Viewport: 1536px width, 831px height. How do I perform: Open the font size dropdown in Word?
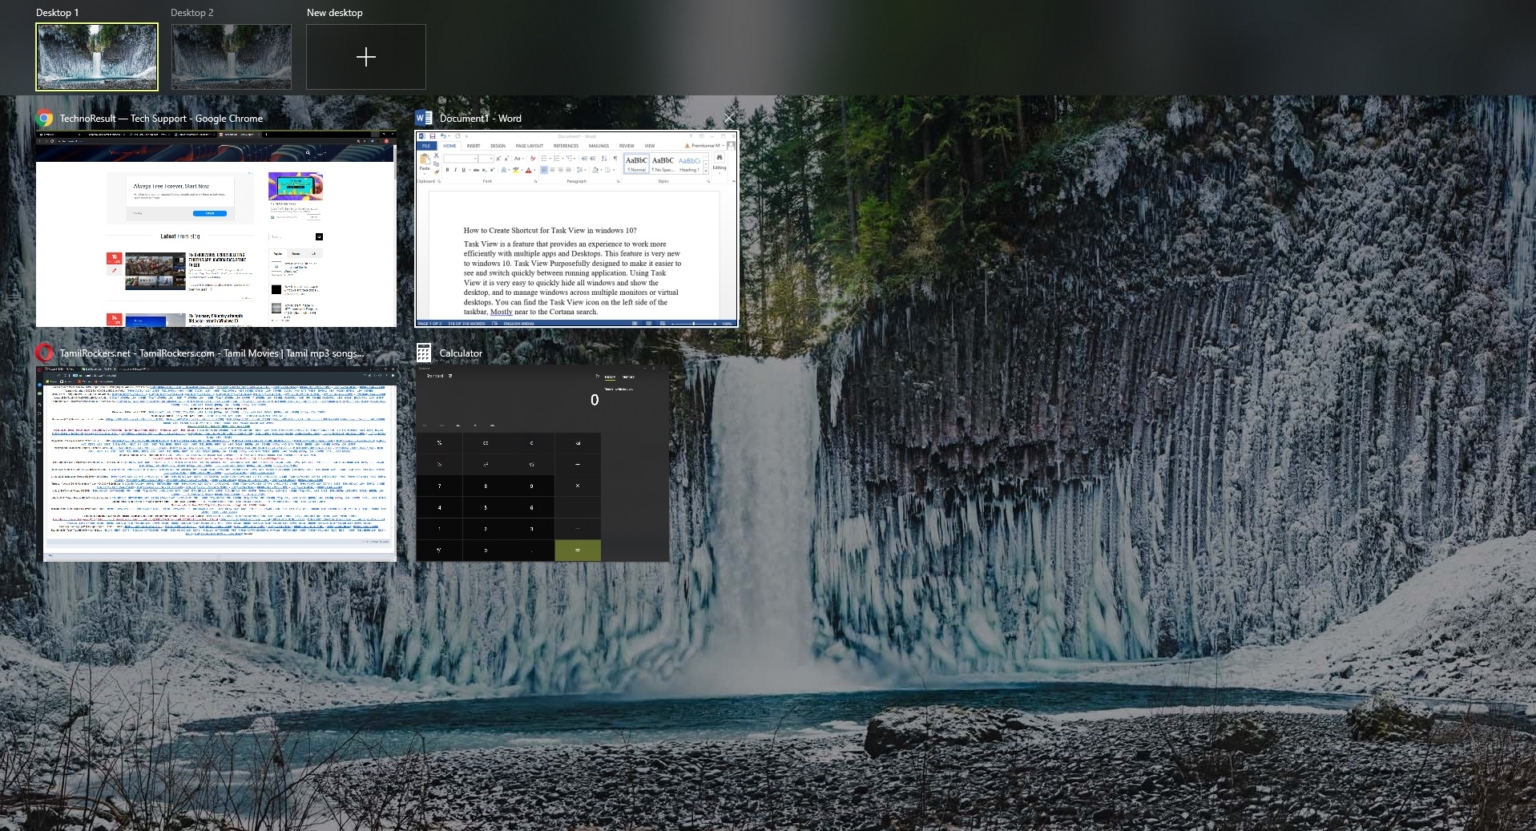[490, 158]
